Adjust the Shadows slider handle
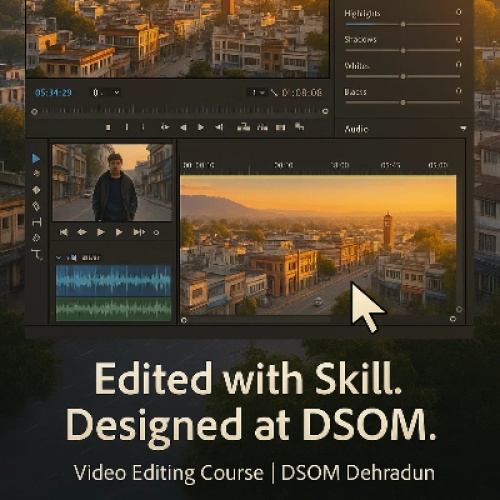This screenshot has width=500, height=500. (x=403, y=51)
